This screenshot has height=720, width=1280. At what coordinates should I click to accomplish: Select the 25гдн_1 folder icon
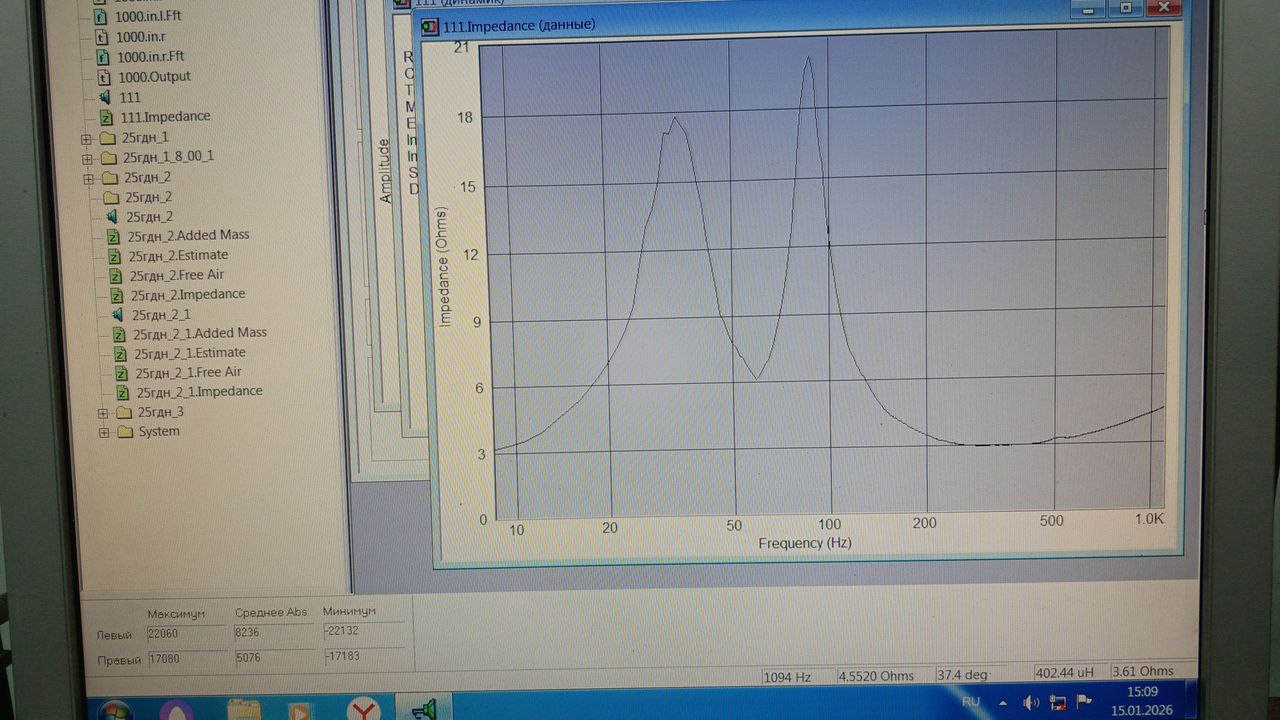point(108,138)
